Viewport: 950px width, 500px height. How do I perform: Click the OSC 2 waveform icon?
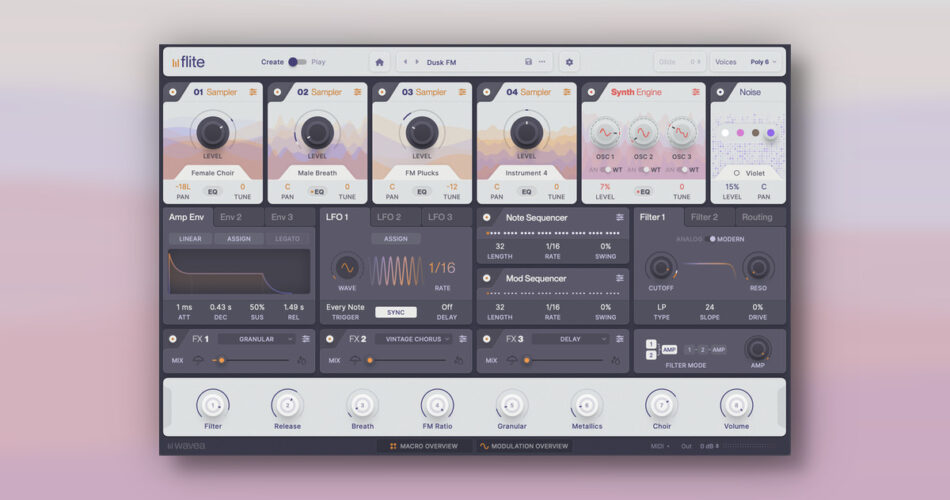pyautogui.click(x=643, y=132)
